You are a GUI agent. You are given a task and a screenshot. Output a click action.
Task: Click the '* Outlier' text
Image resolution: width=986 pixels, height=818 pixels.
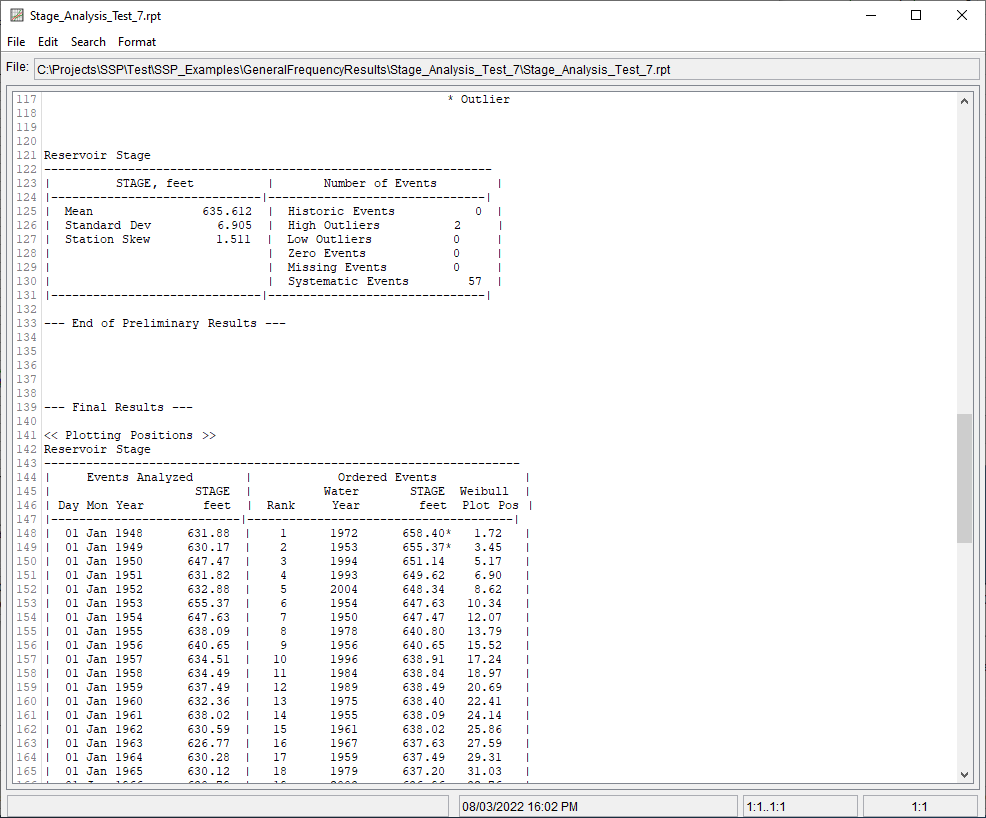(x=479, y=99)
